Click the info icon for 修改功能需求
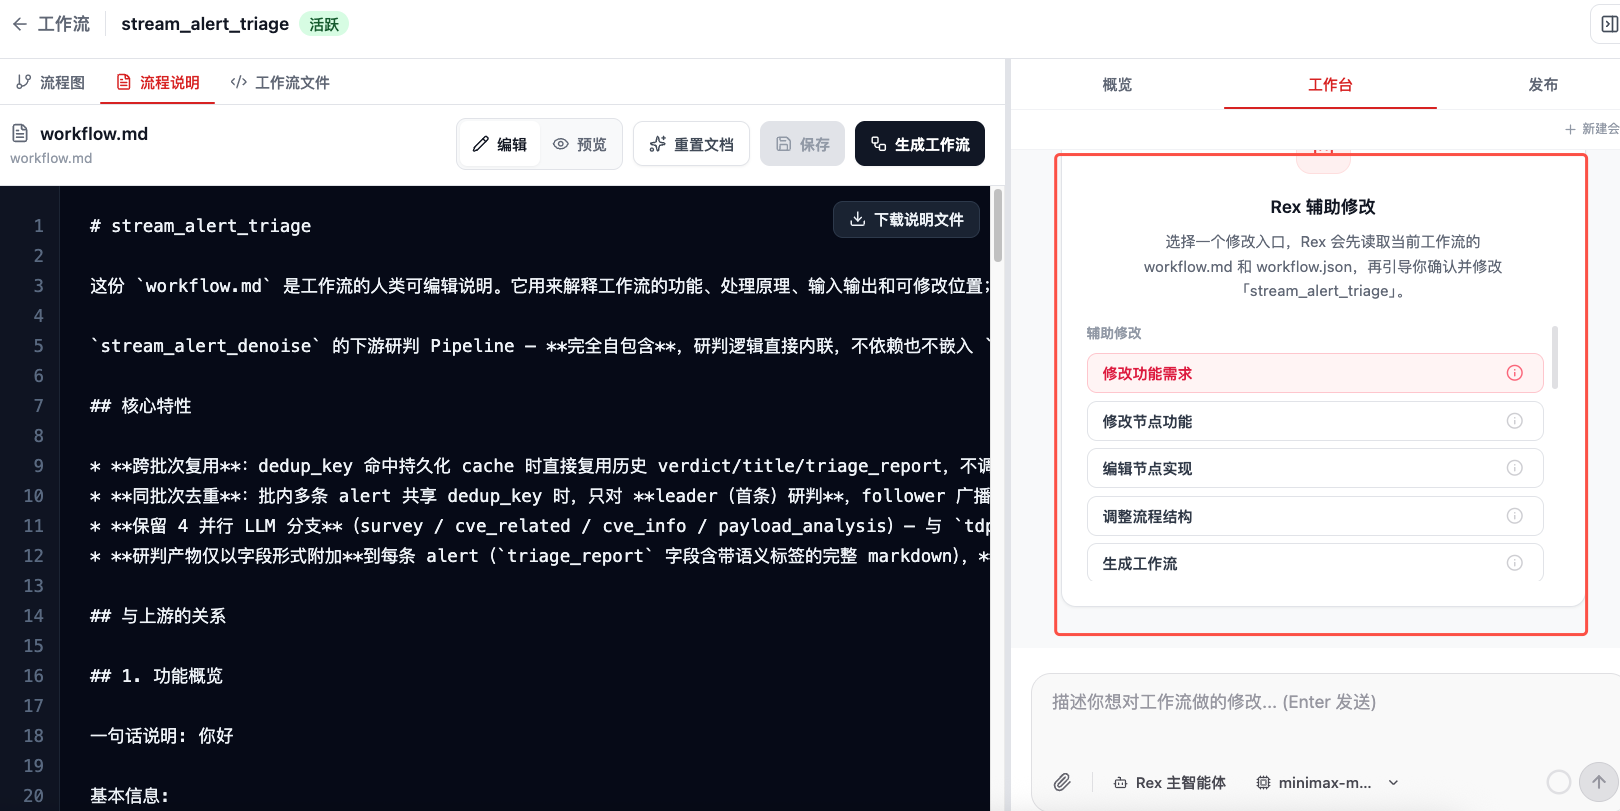Image resolution: width=1620 pixels, height=811 pixels. point(1515,373)
